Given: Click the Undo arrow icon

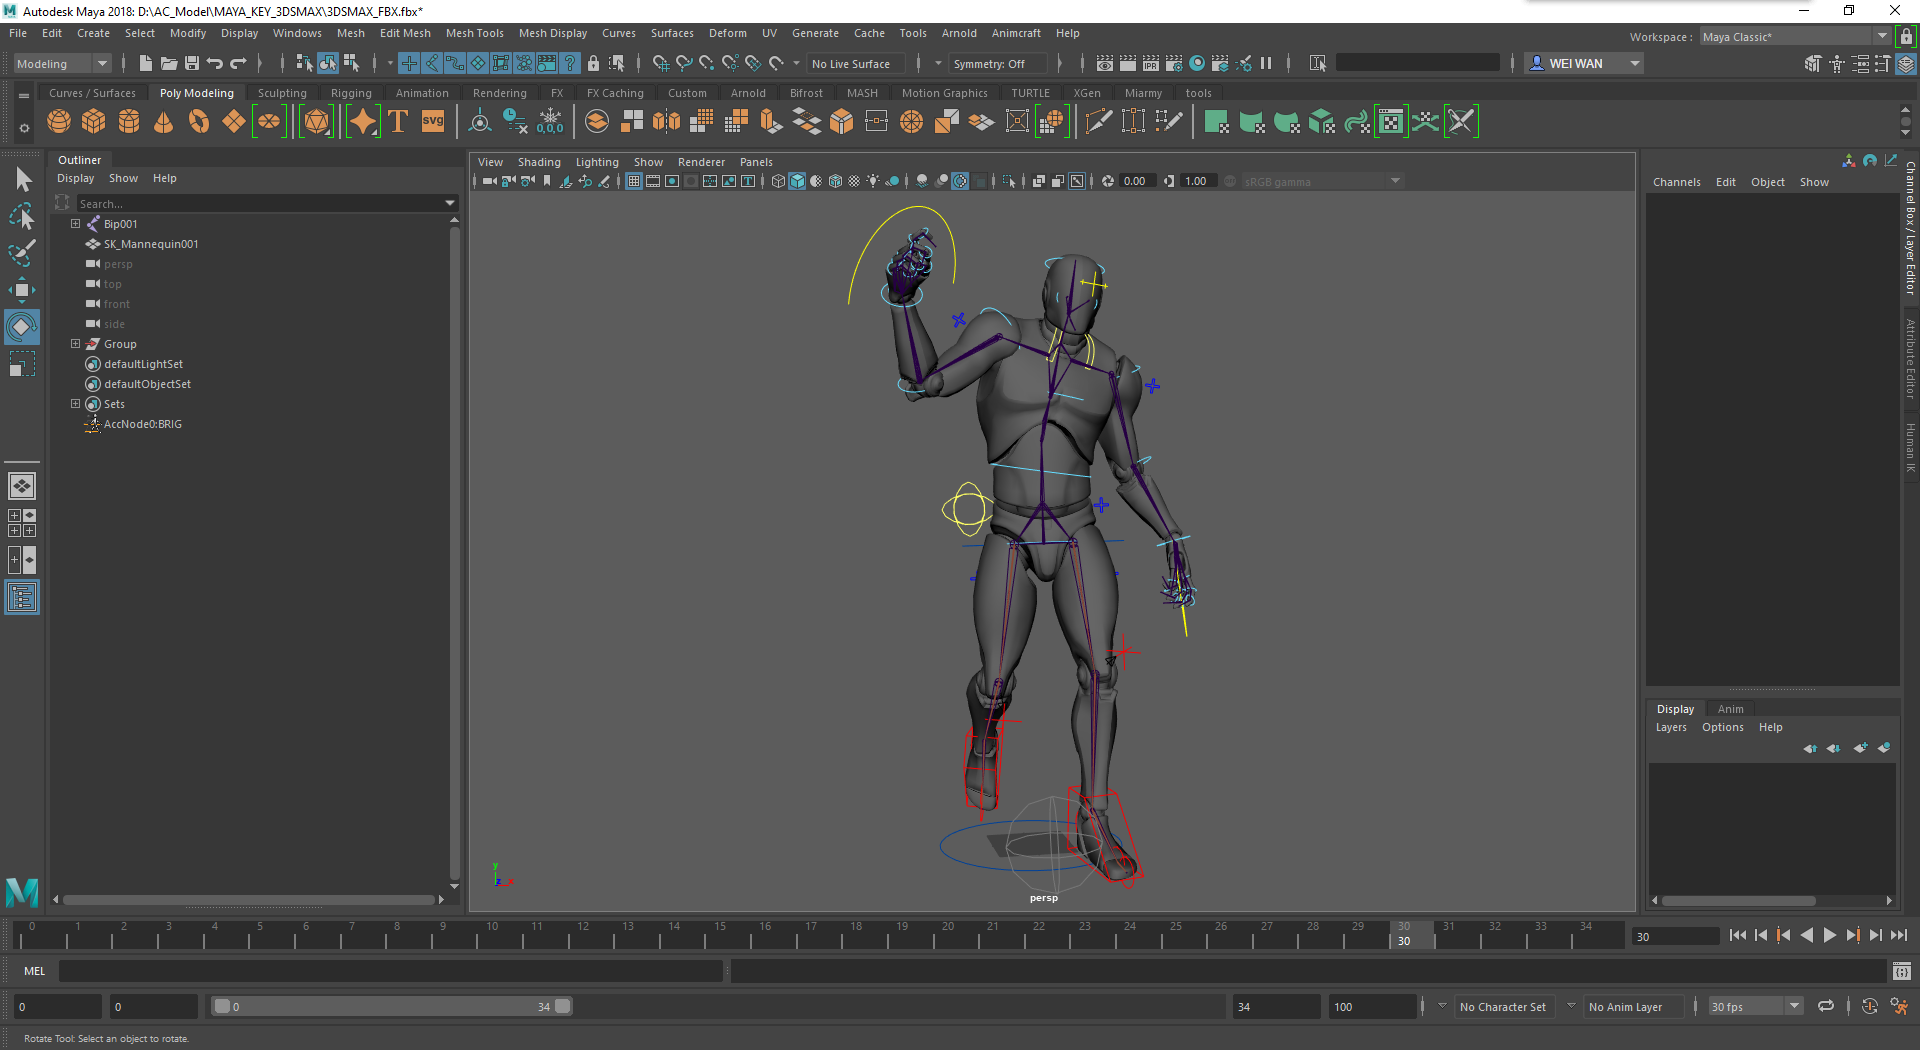Looking at the screenshot, I should click(215, 63).
